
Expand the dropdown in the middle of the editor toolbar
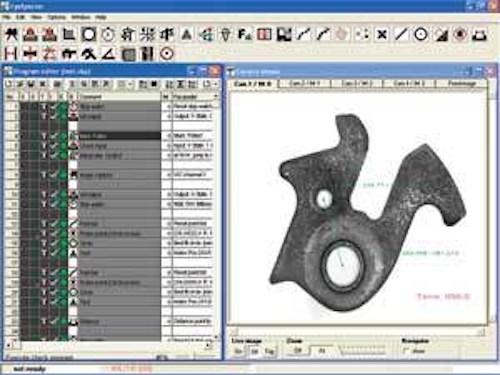click(130, 84)
